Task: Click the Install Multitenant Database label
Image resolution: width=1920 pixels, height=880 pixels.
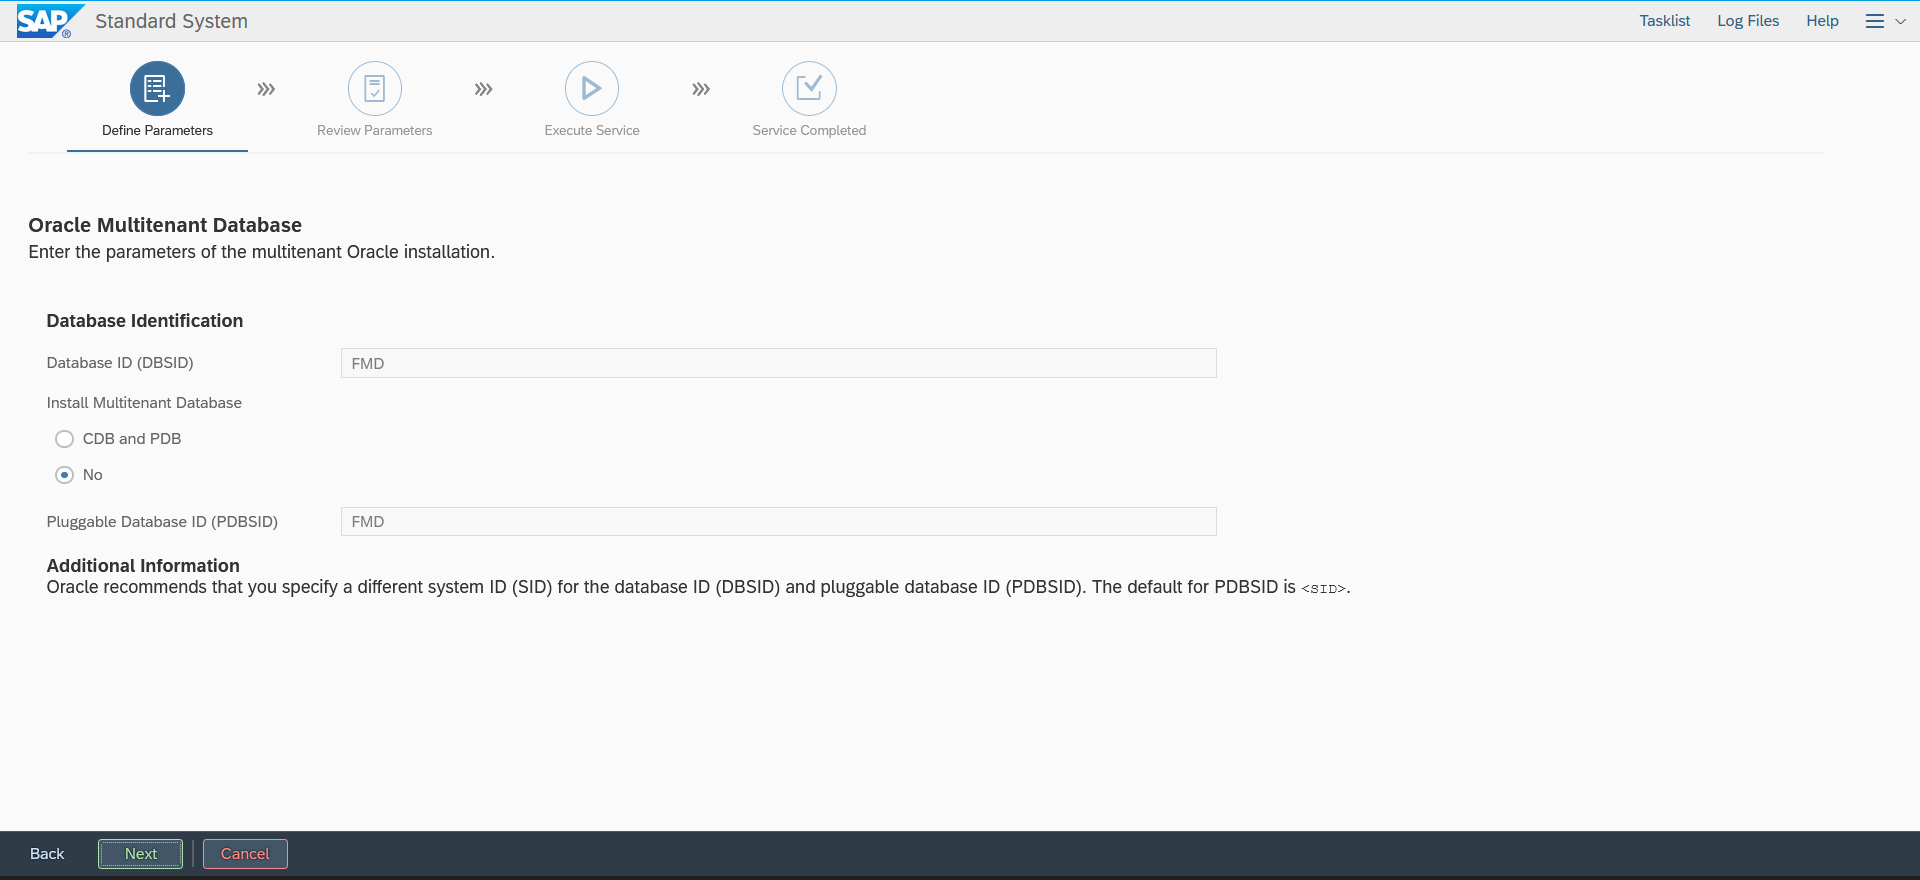Action: pyautogui.click(x=144, y=403)
